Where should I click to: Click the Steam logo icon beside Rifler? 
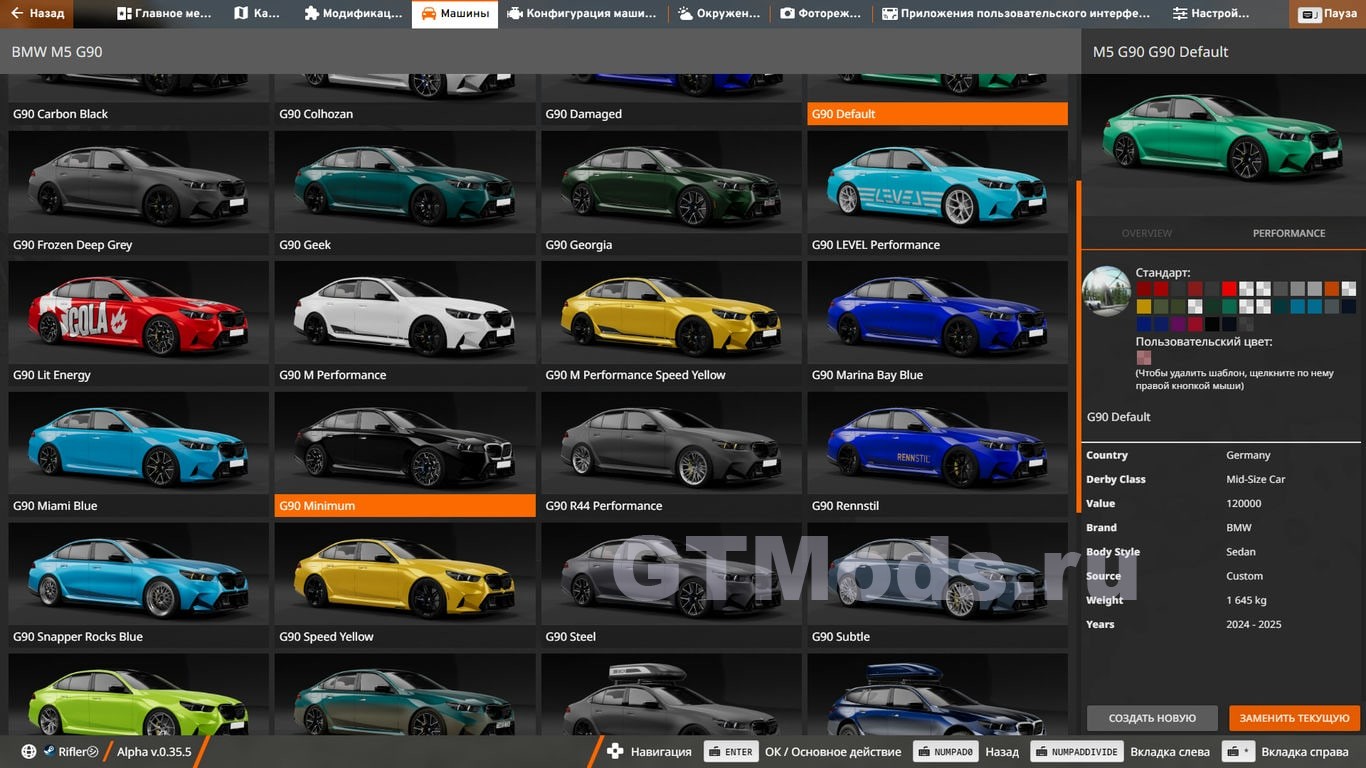[48, 752]
